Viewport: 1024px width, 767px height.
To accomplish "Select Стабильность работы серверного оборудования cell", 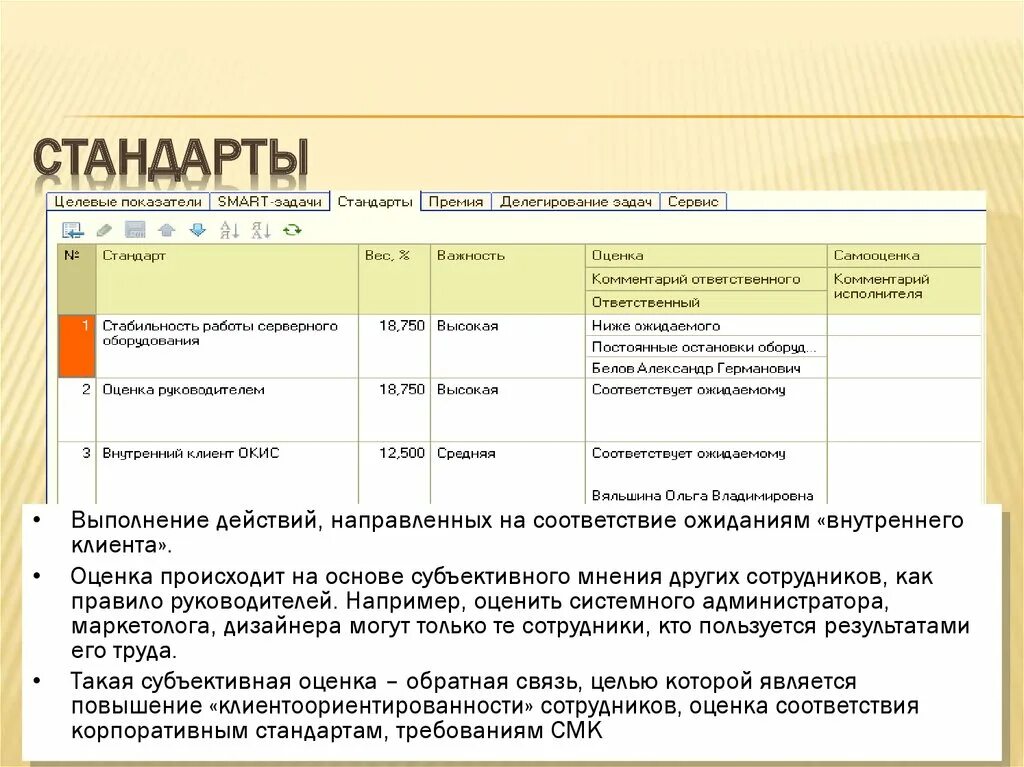I will click(x=227, y=346).
